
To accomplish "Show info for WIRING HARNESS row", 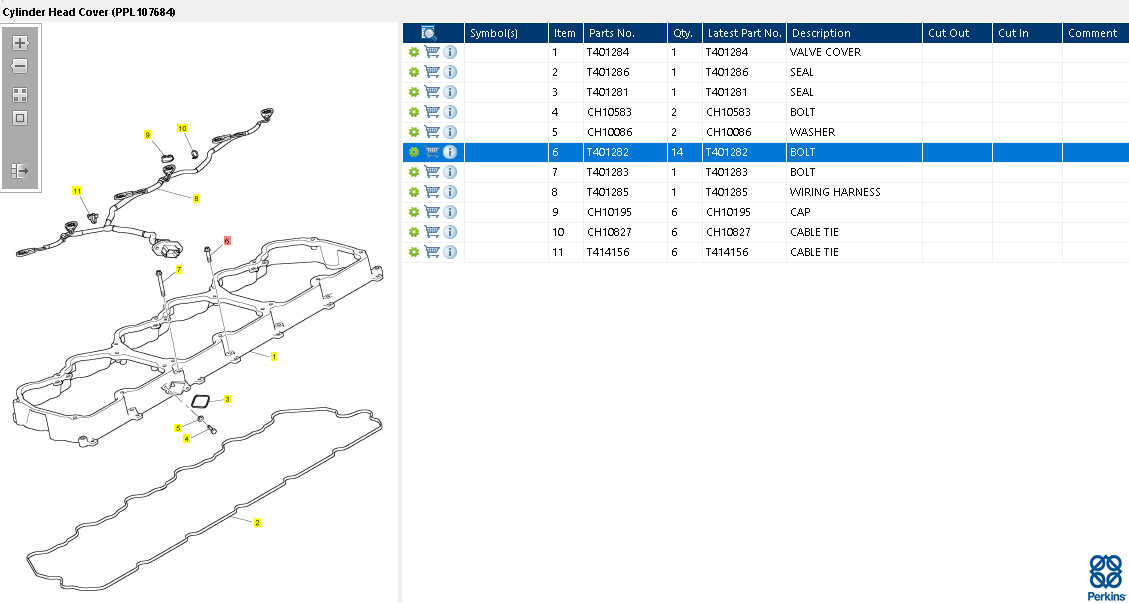I will pyautogui.click(x=450, y=192).
